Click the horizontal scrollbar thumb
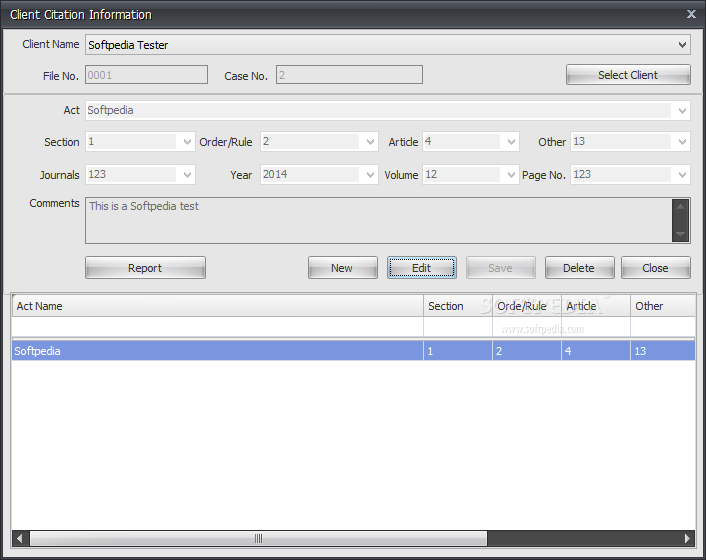Screen dimensions: 706x560 [258, 538]
